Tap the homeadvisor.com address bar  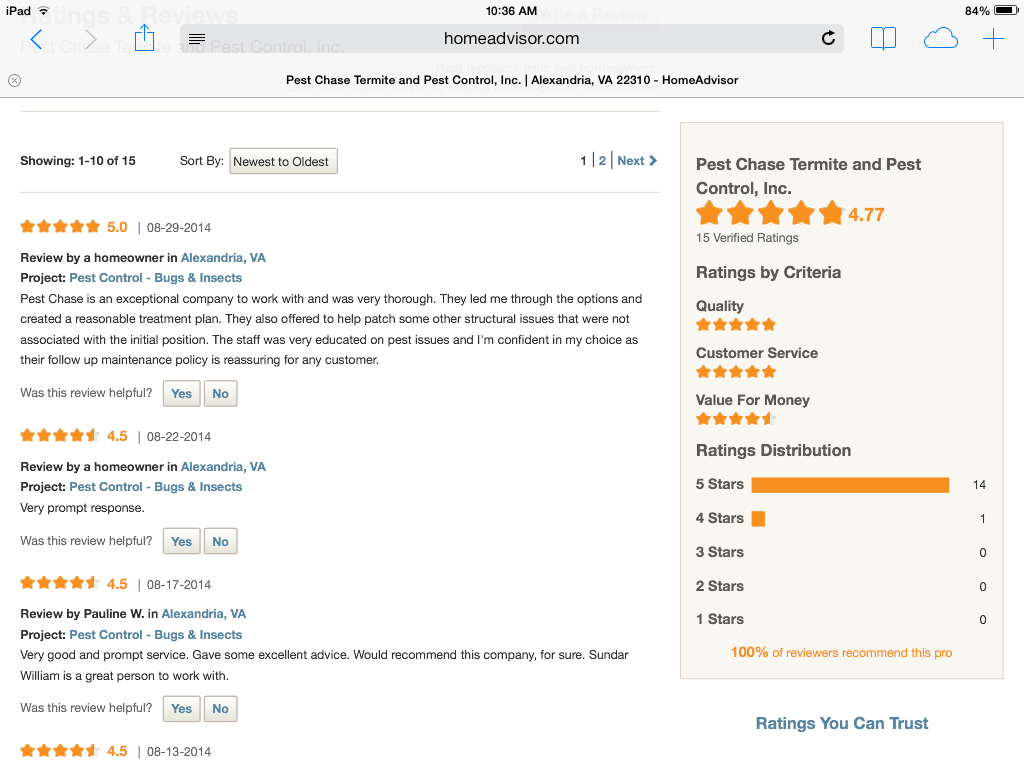[x=511, y=39]
